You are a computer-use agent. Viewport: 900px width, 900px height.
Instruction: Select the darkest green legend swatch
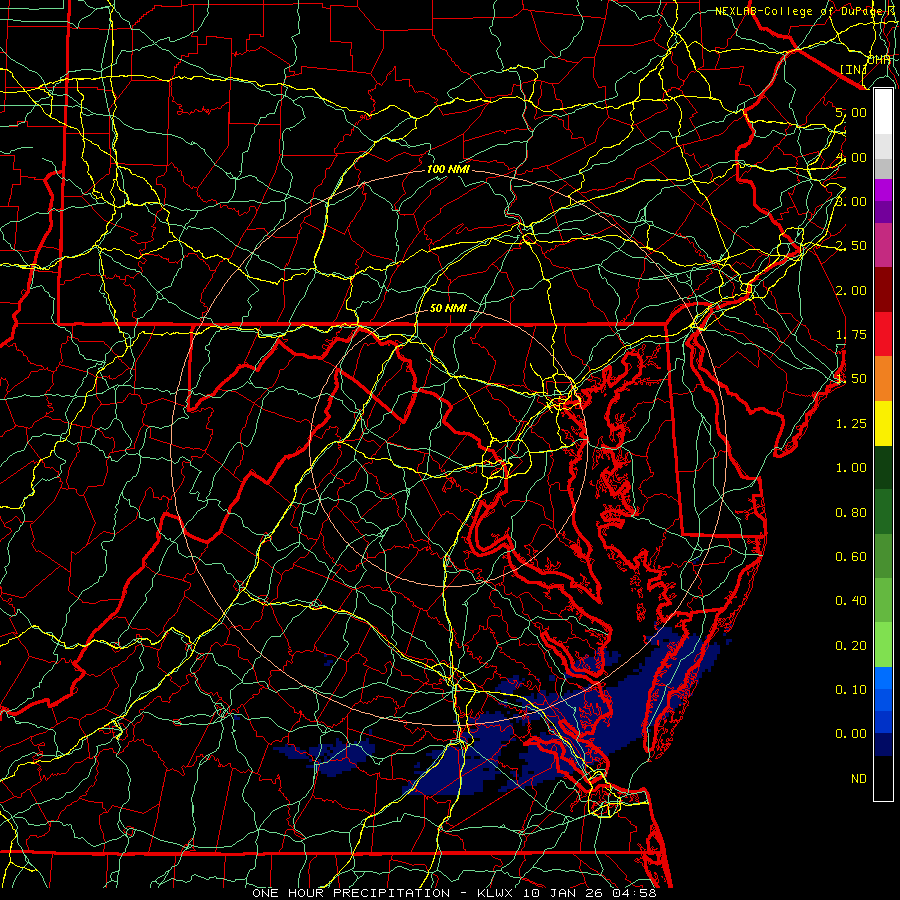pyautogui.click(x=883, y=467)
